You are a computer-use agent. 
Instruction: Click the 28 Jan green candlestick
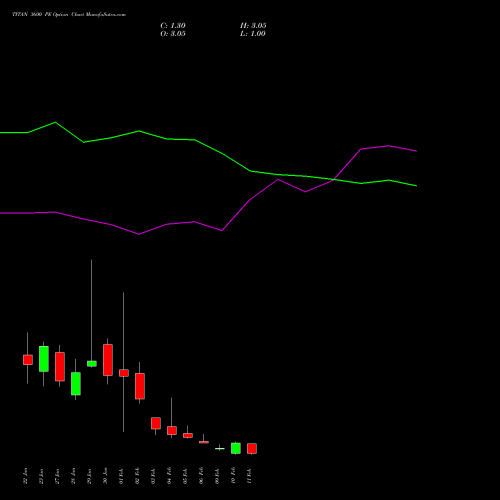[76, 384]
